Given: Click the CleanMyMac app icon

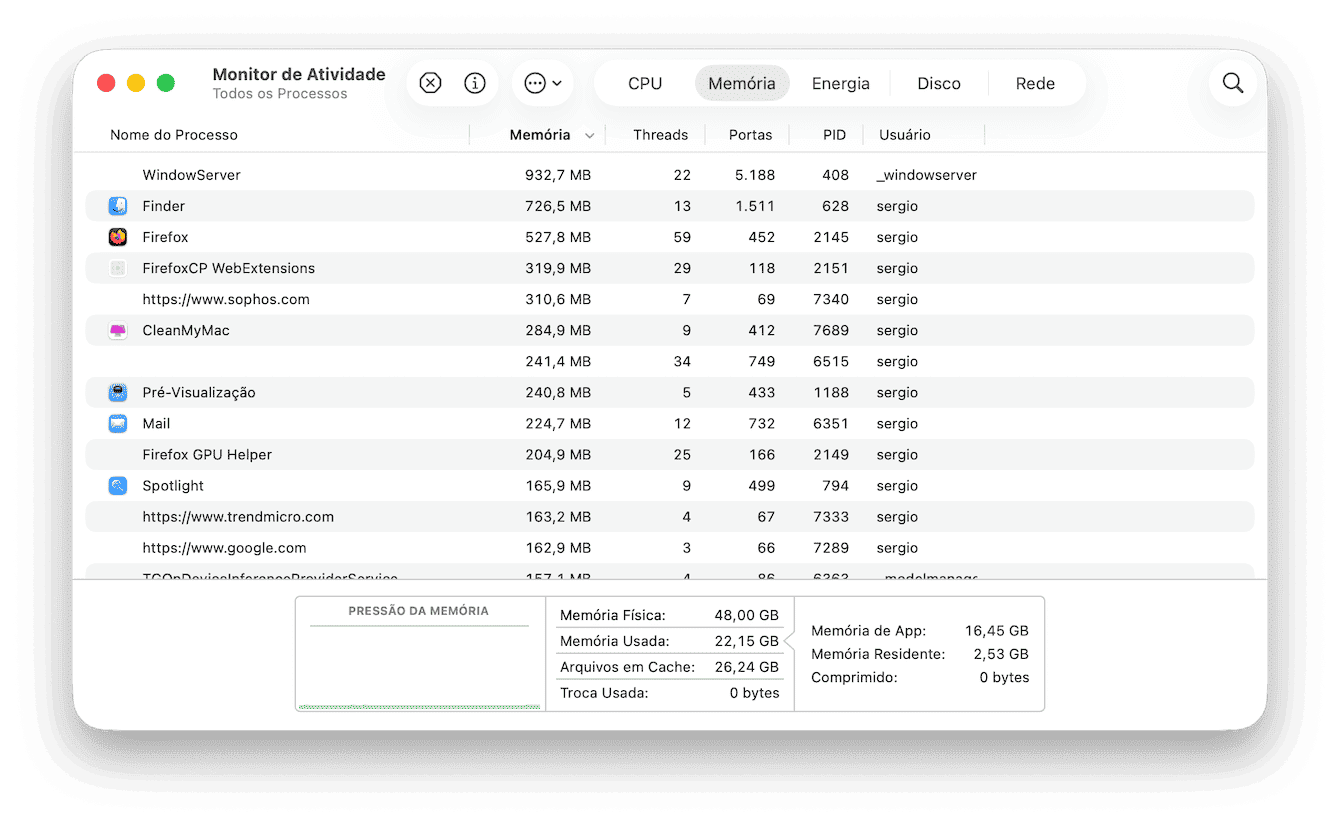Looking at the screenshot, I should (118, 330).
